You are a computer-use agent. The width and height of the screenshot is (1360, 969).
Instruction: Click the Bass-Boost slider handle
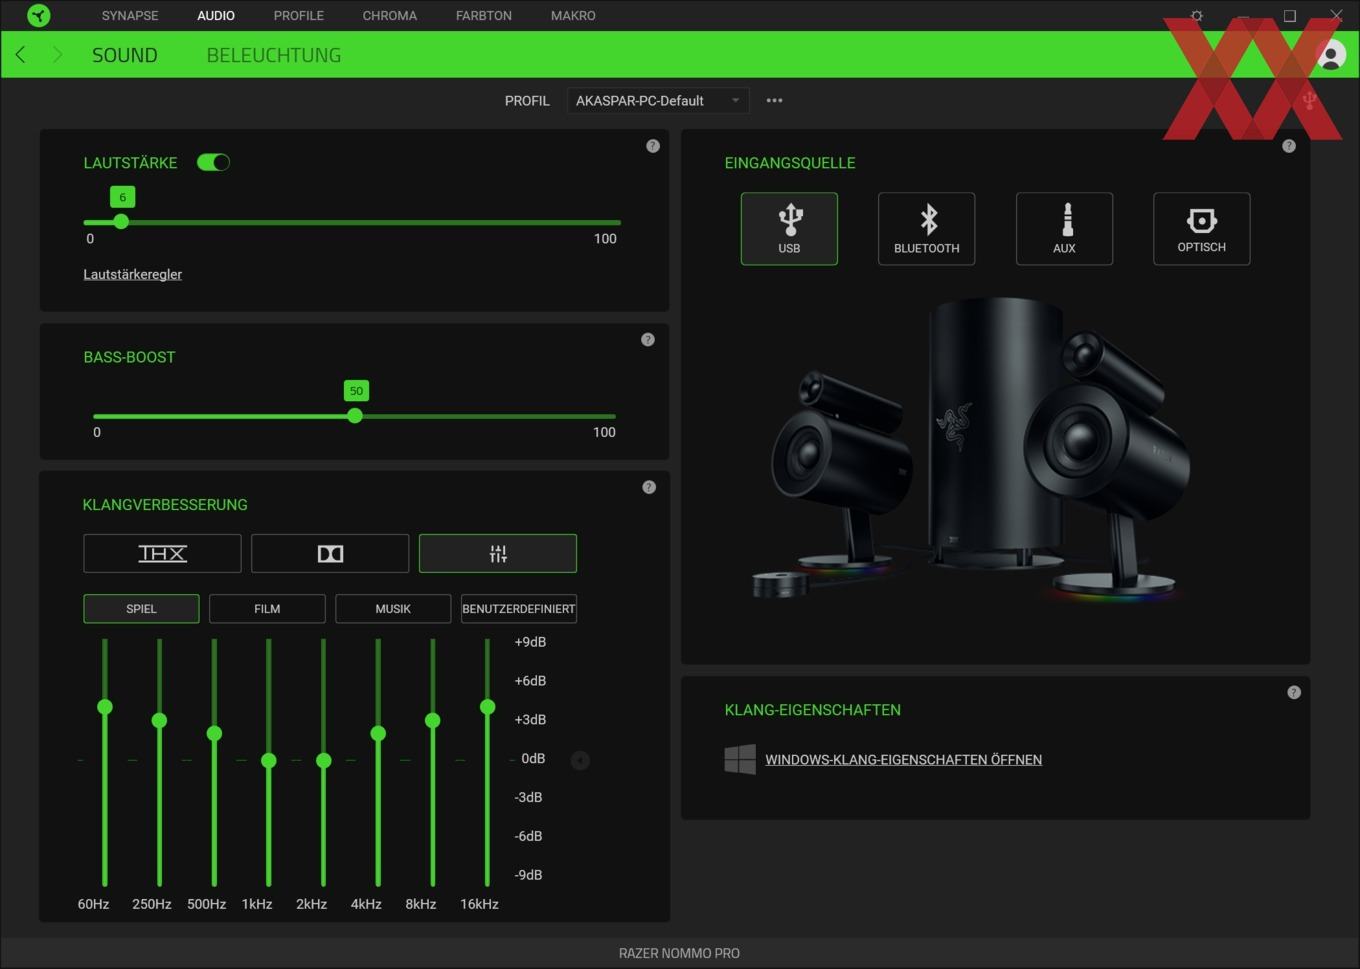(355, 416)
